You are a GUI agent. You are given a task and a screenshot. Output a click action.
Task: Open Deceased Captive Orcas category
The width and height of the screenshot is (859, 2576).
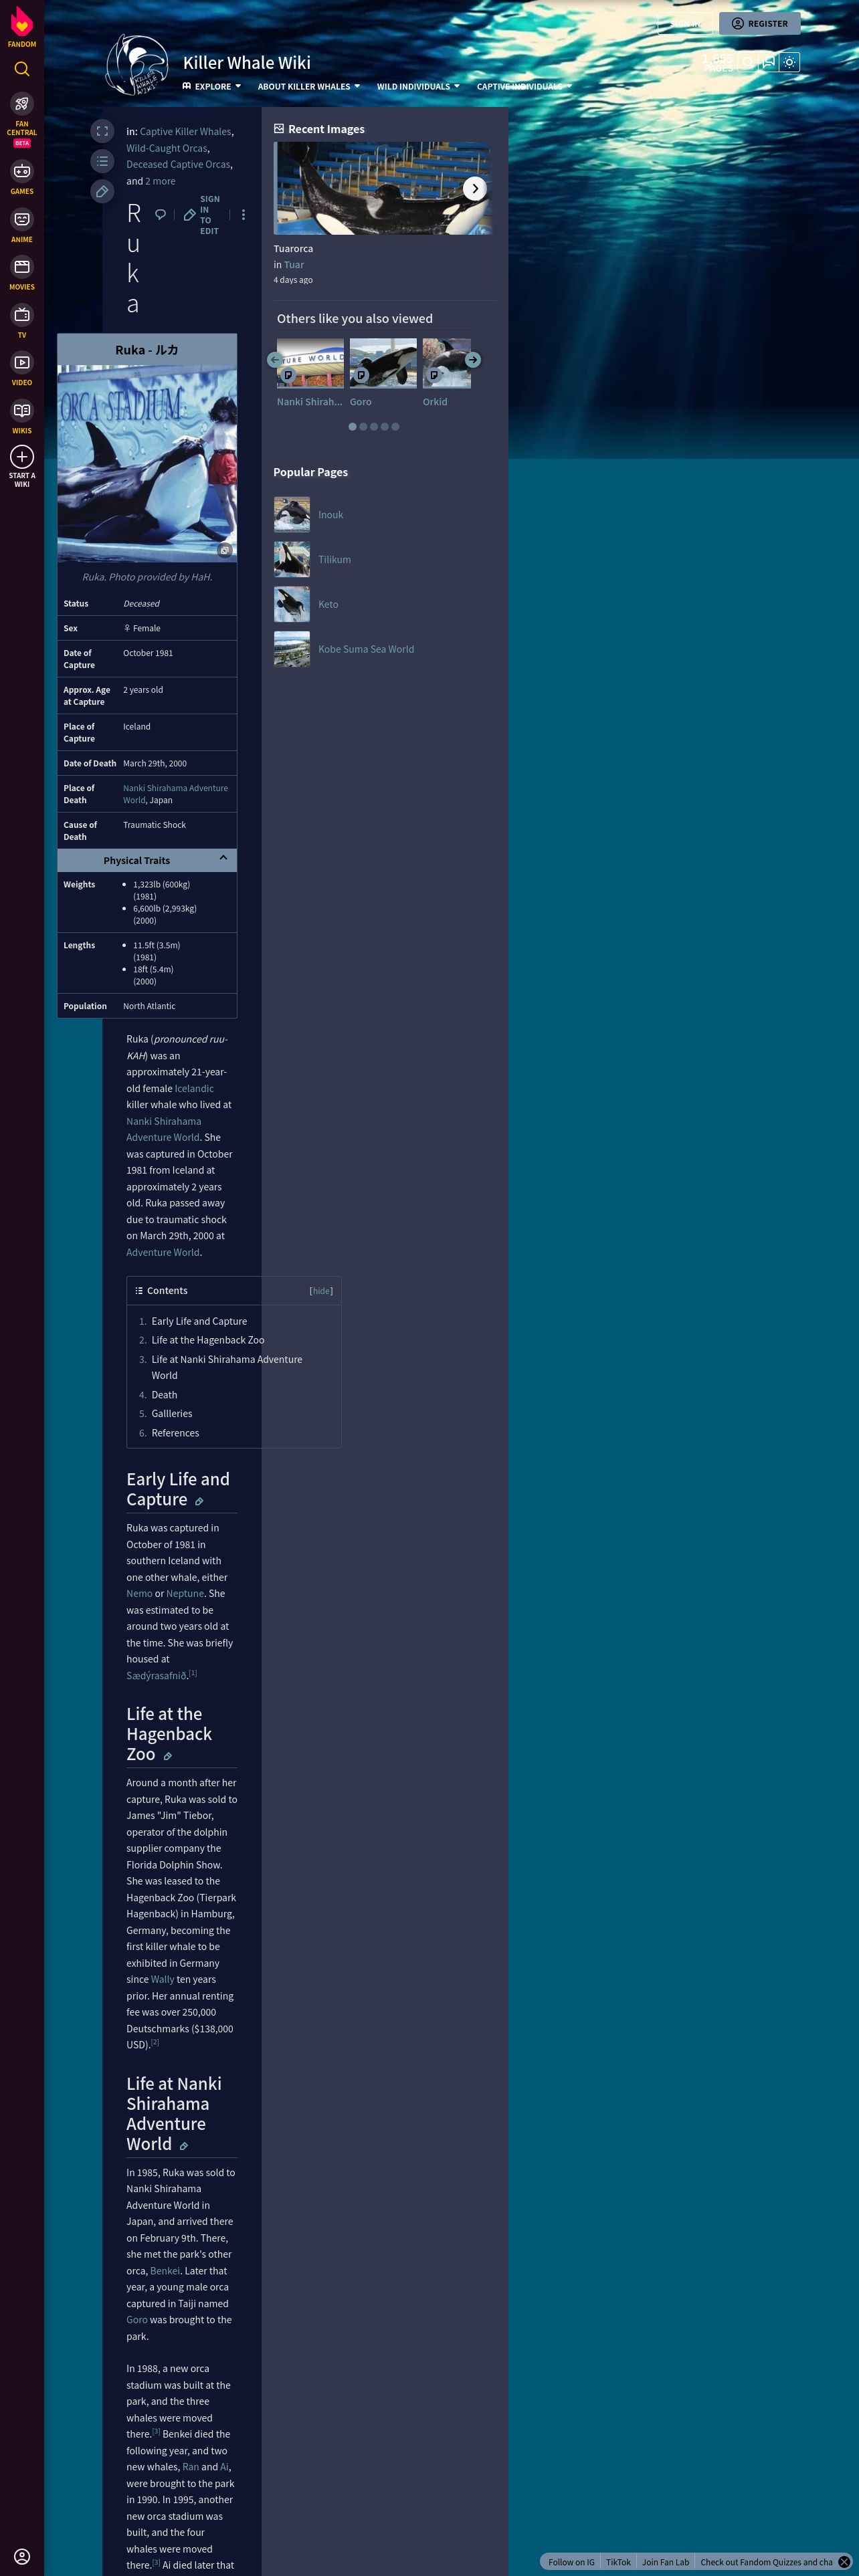pyautogui.click(x=178, y=164)
